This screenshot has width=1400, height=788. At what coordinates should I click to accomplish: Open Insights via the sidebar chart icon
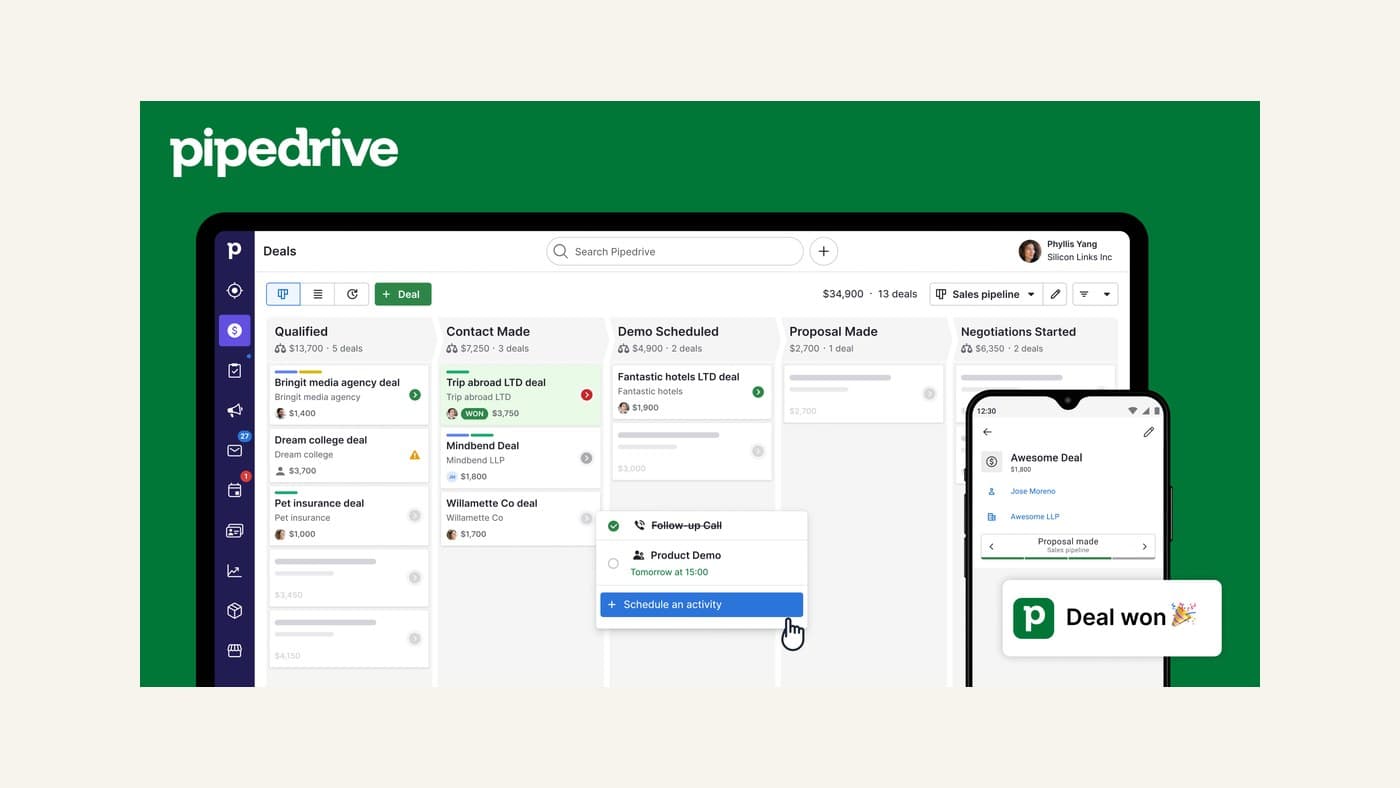tap(234, 571)
